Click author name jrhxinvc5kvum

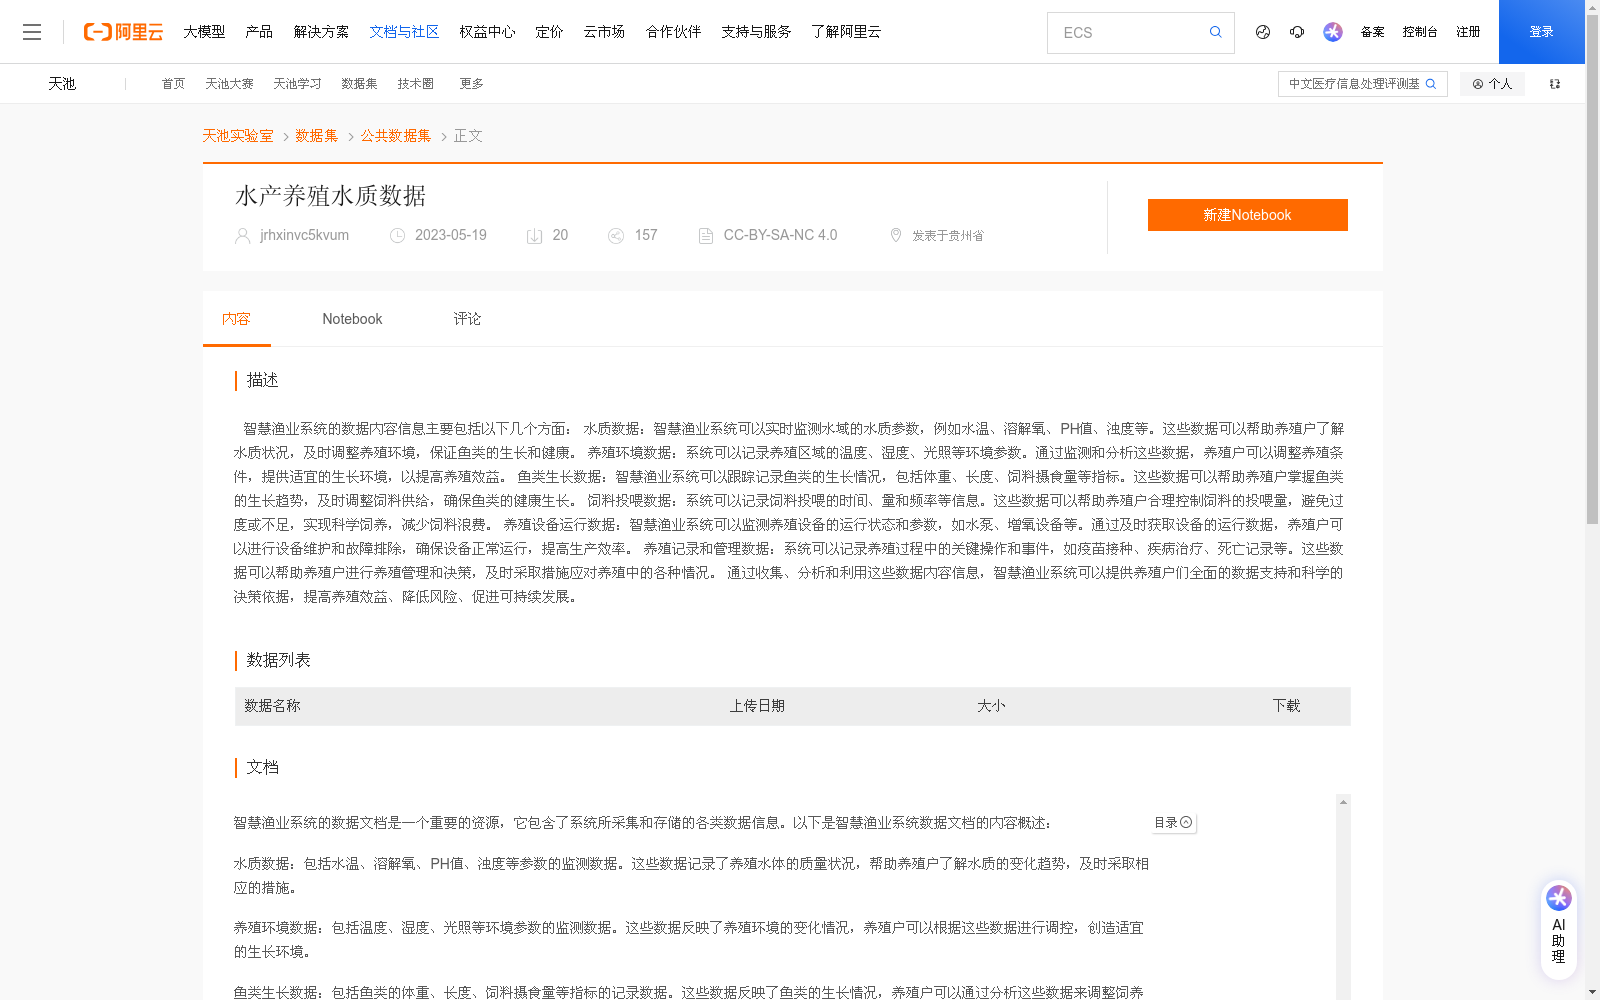click(304, 235)
